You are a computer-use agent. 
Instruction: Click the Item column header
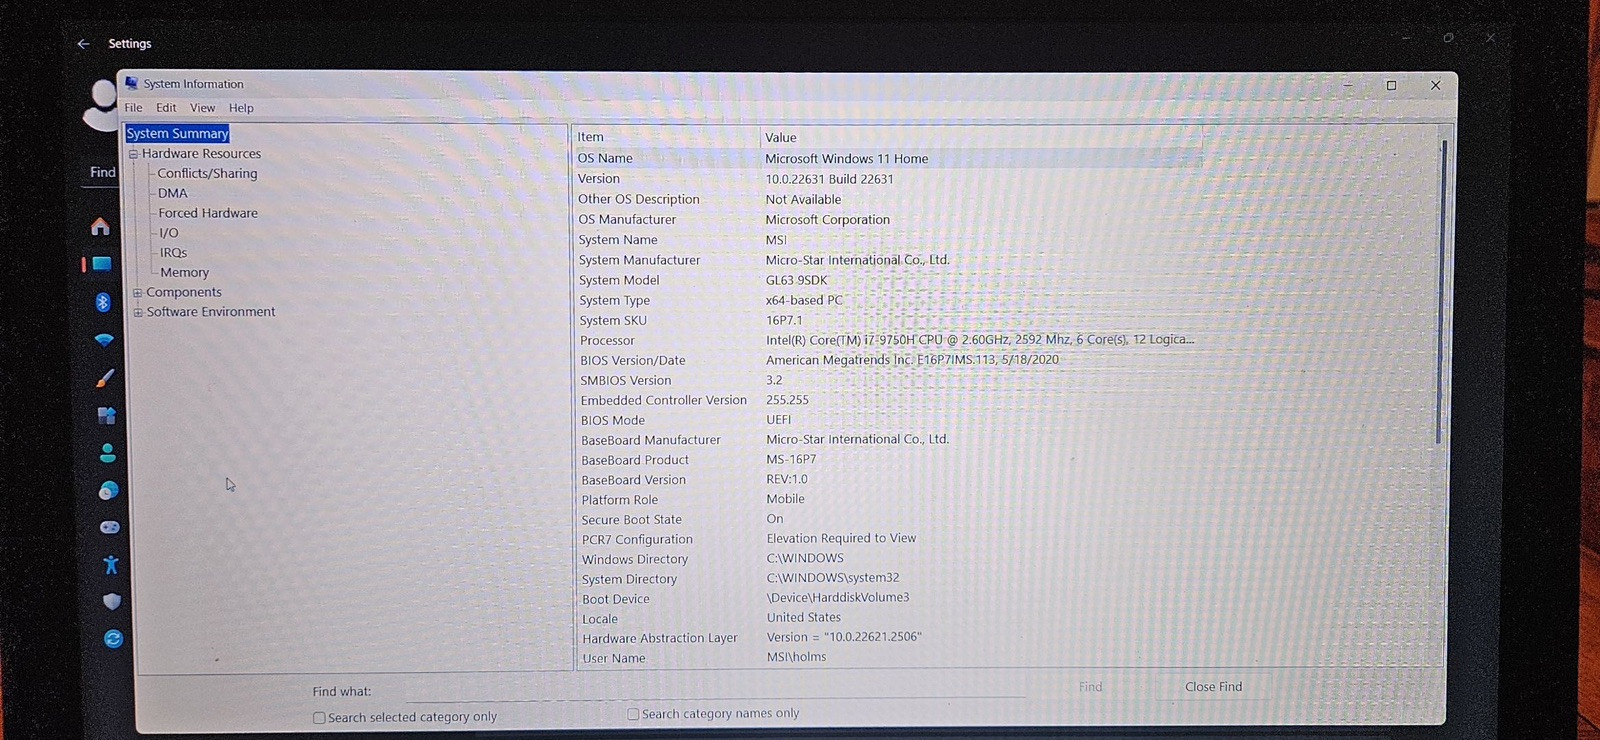667,137
